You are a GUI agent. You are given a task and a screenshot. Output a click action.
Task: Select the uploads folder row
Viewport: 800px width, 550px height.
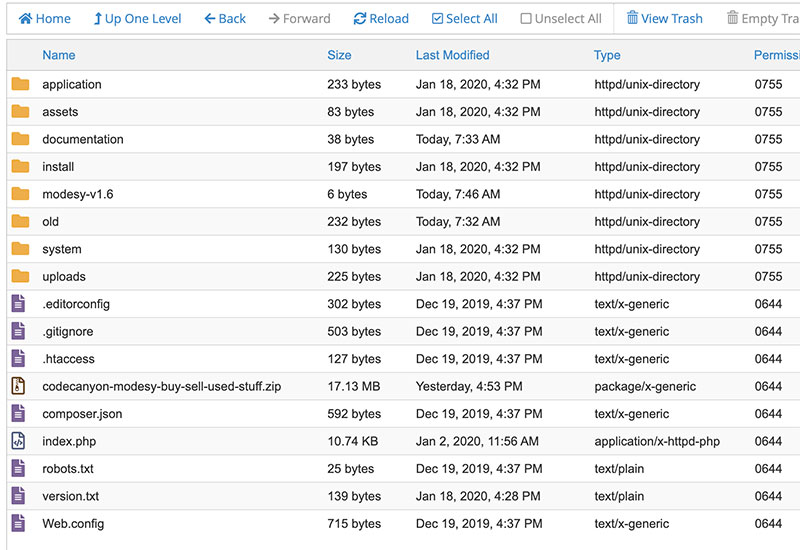(x=64, y=277)
